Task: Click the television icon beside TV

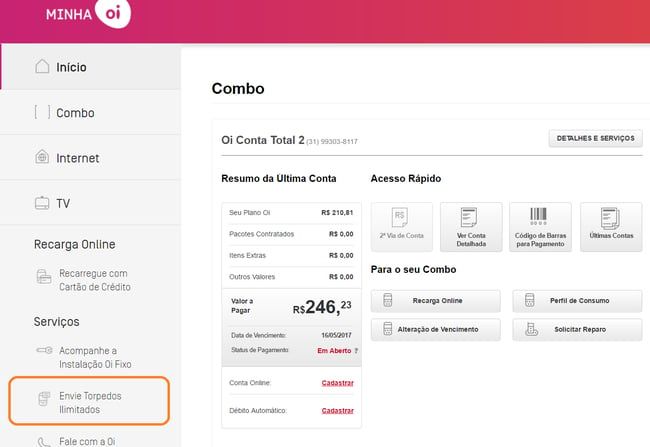Action: (42, 203)
